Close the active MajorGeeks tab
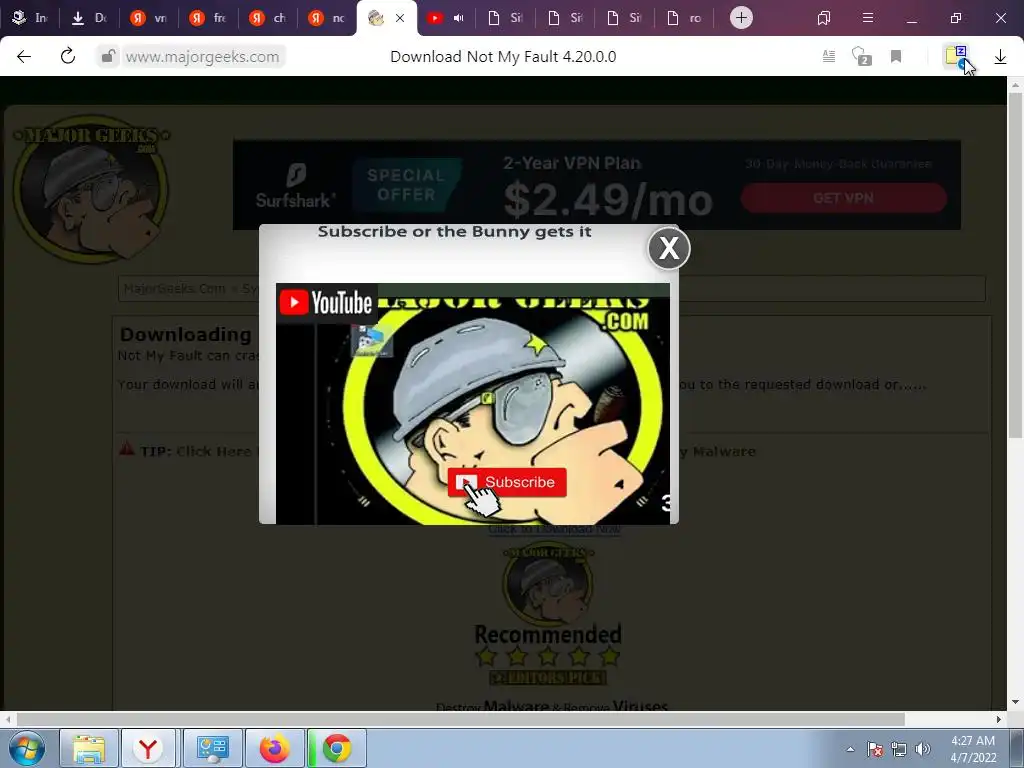The width and height of the screenshot is (1024, 768). 400,18
